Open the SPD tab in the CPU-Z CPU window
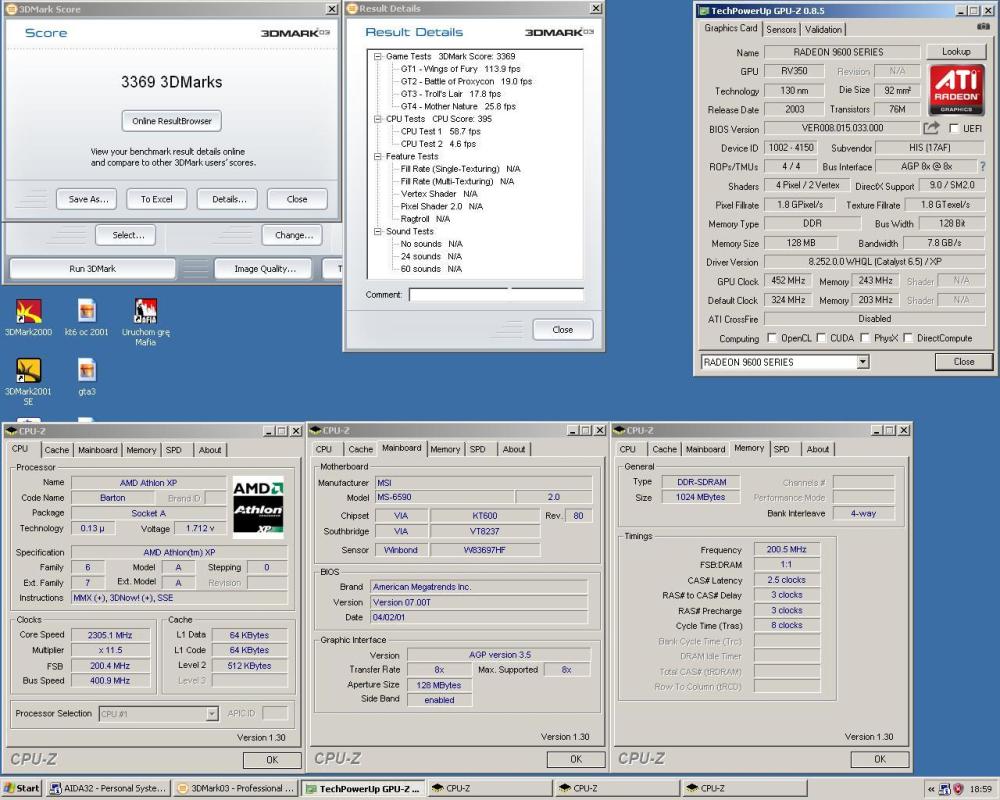The image size is (1000, 800). coord(174,450)
